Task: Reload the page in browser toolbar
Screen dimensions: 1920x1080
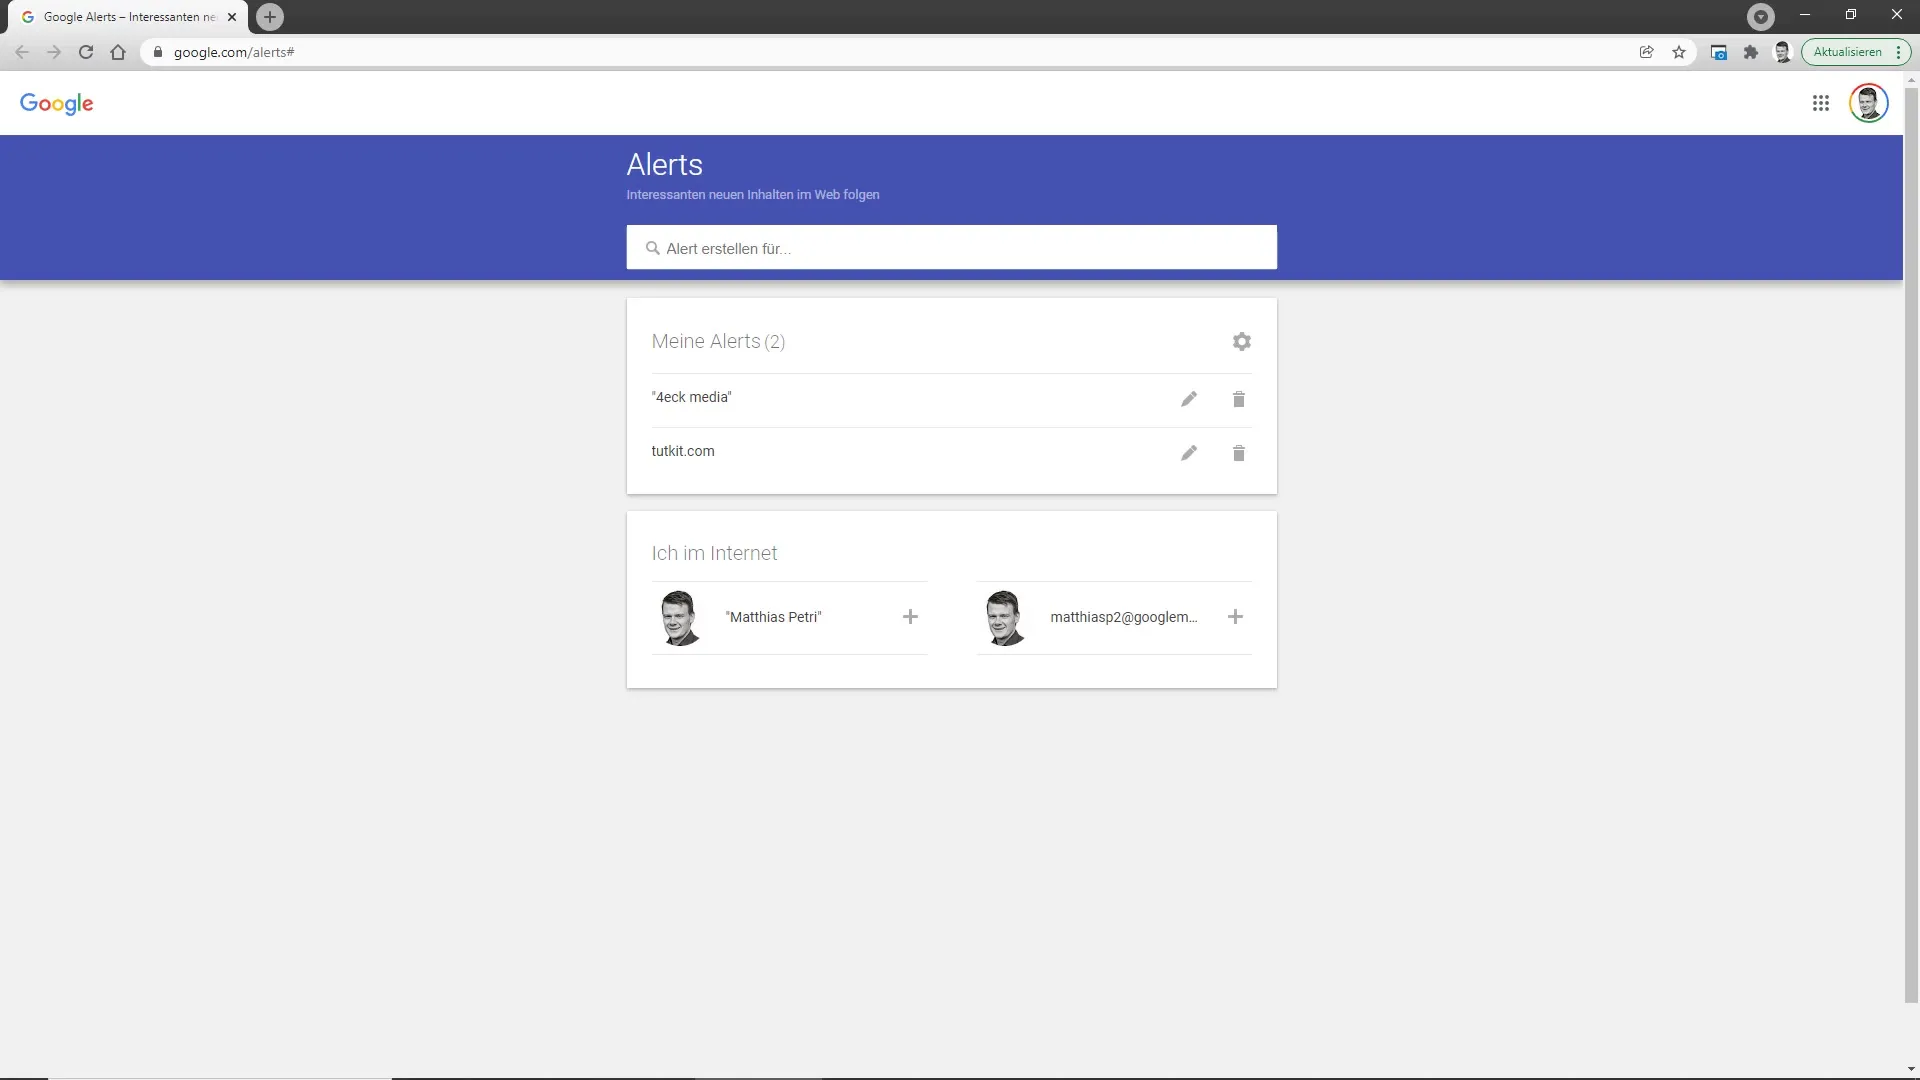Action: pos(86,52)
